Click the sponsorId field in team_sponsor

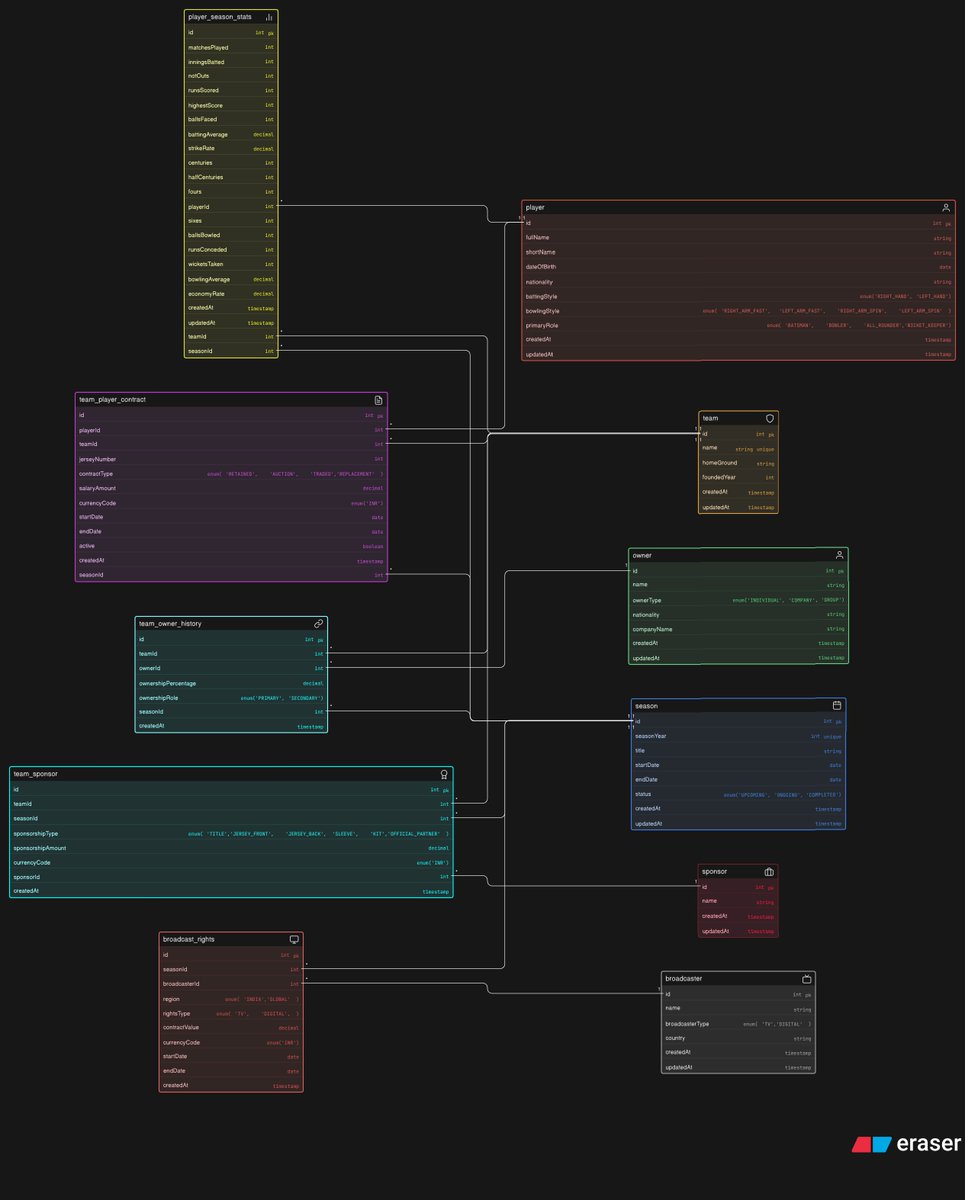(231, 876)
